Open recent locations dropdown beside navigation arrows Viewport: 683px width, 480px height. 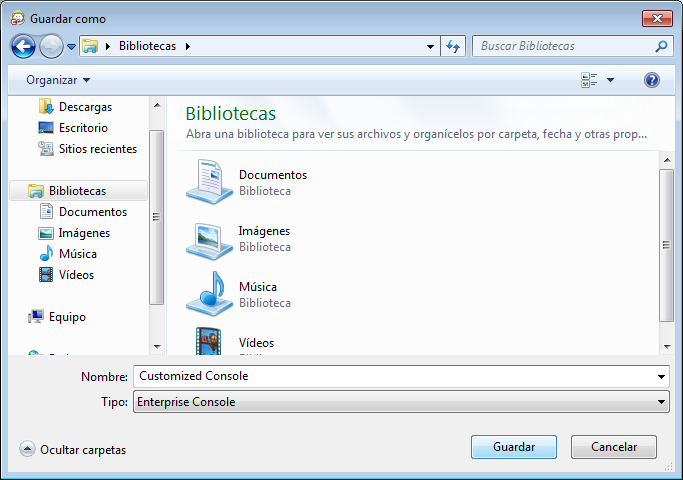point(71,46)
